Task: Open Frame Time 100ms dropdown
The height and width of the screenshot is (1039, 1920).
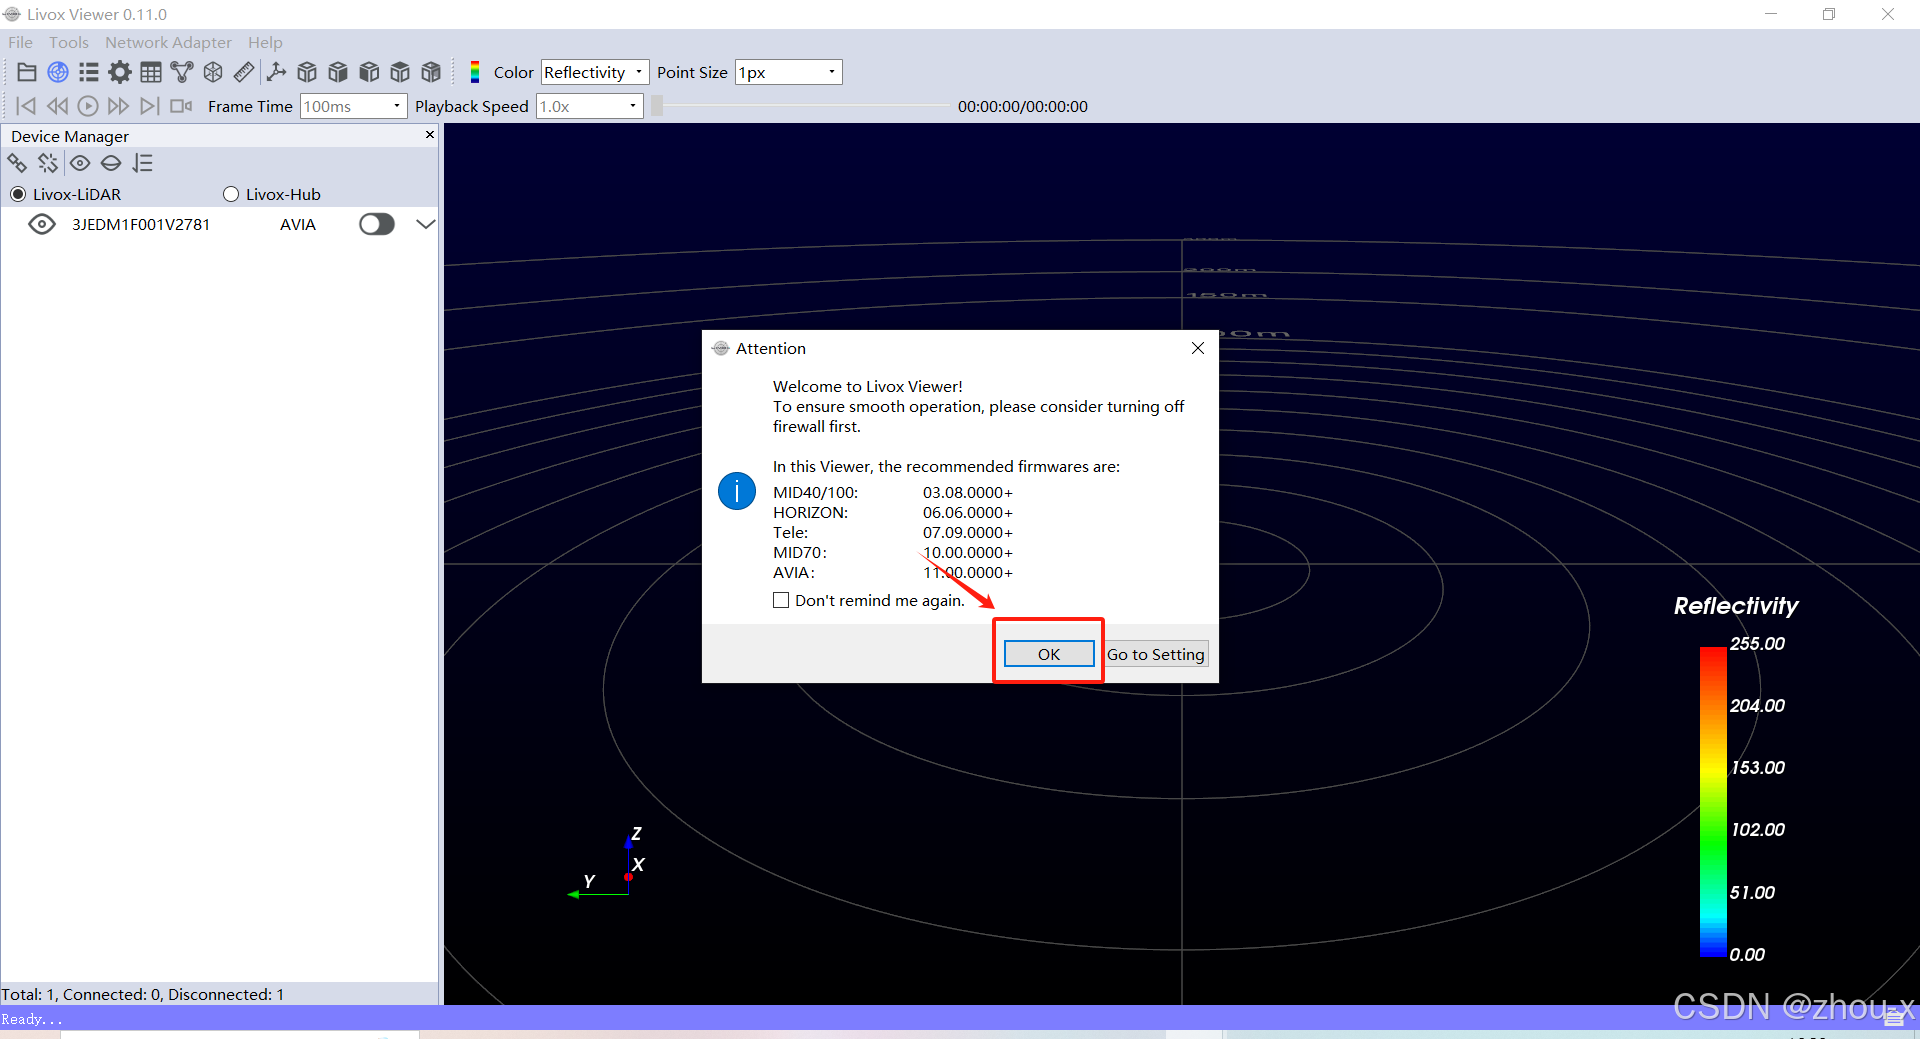Action: tap(353, 106)
